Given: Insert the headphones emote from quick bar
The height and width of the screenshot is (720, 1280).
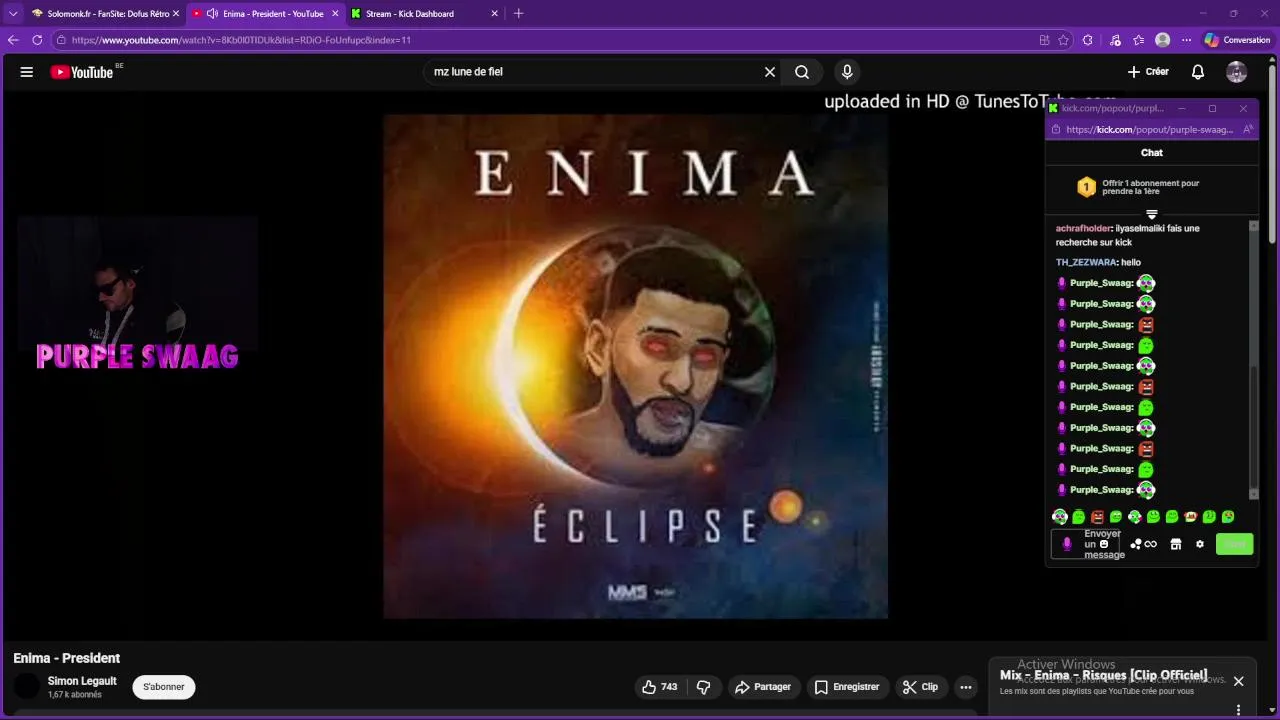Looking at the screenshot, I should (x=1060, y=517).
